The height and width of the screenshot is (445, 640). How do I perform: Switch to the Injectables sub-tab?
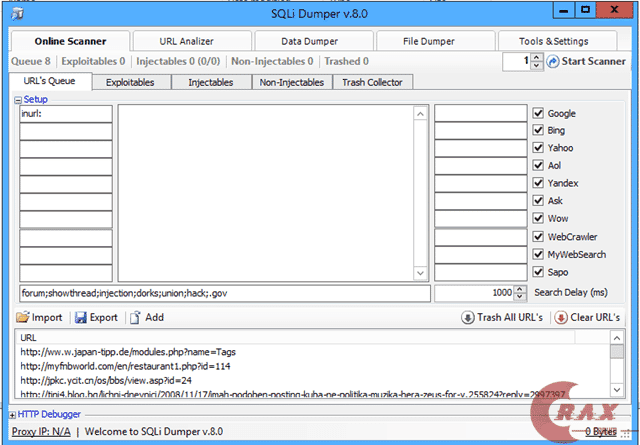(x=211, y=82)
